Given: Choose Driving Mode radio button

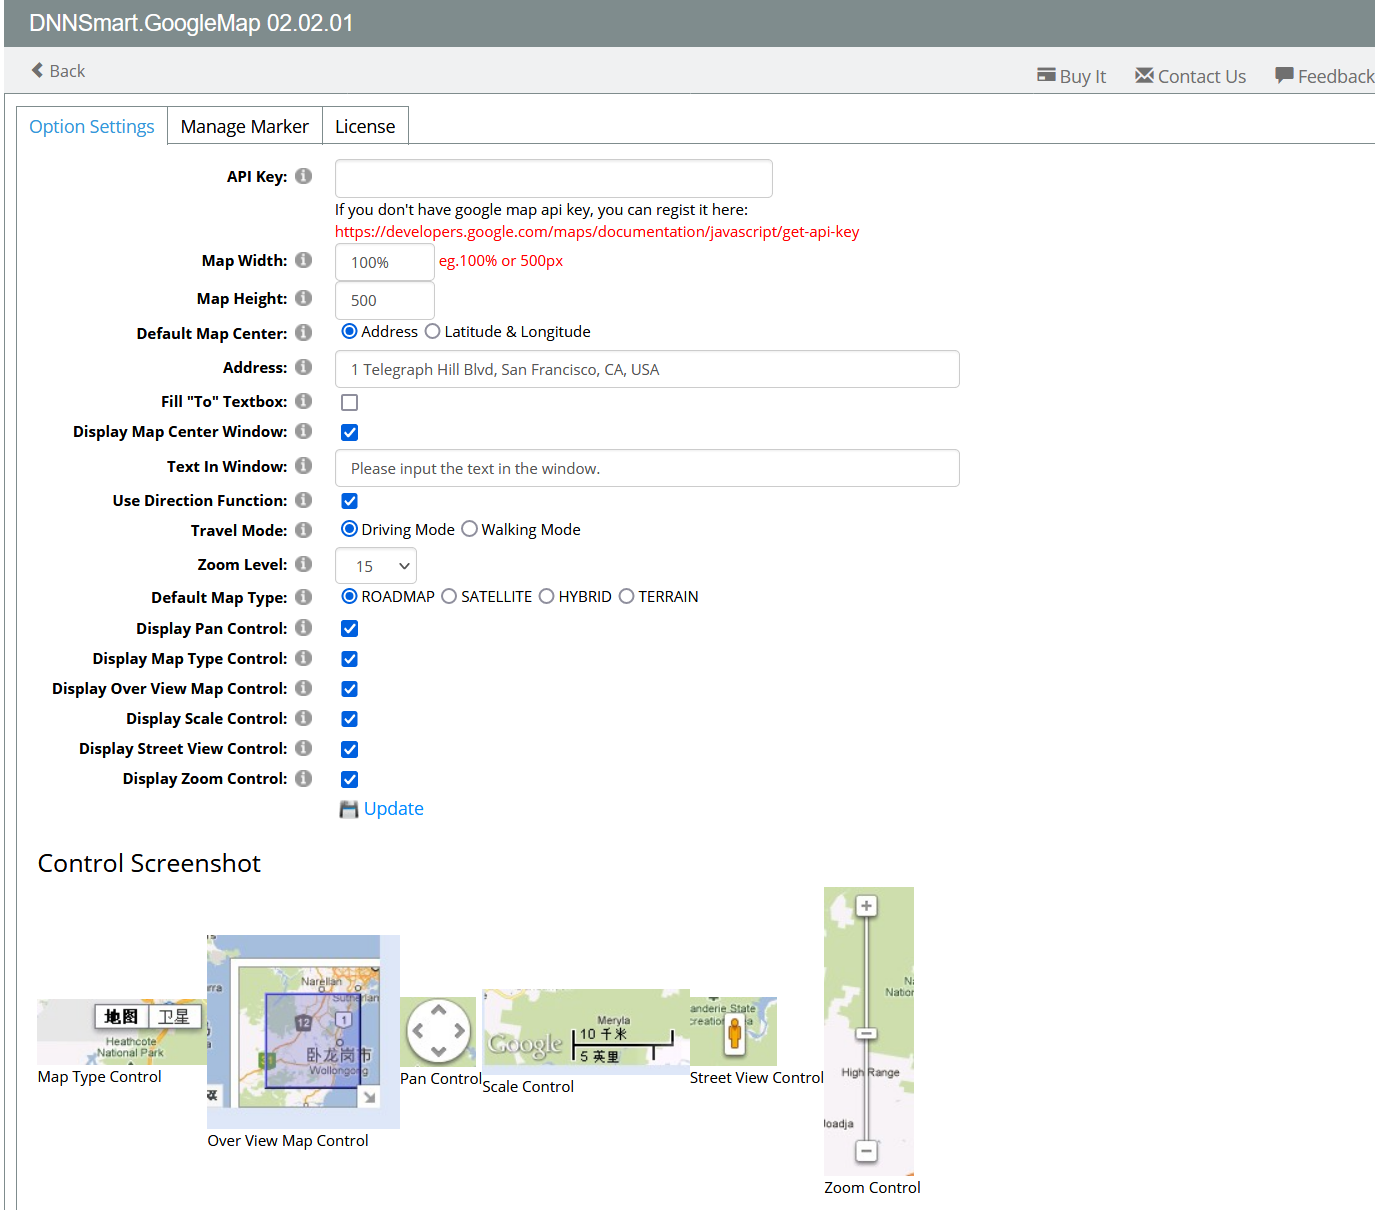Looking at the screenshot, I should [349, 529].
